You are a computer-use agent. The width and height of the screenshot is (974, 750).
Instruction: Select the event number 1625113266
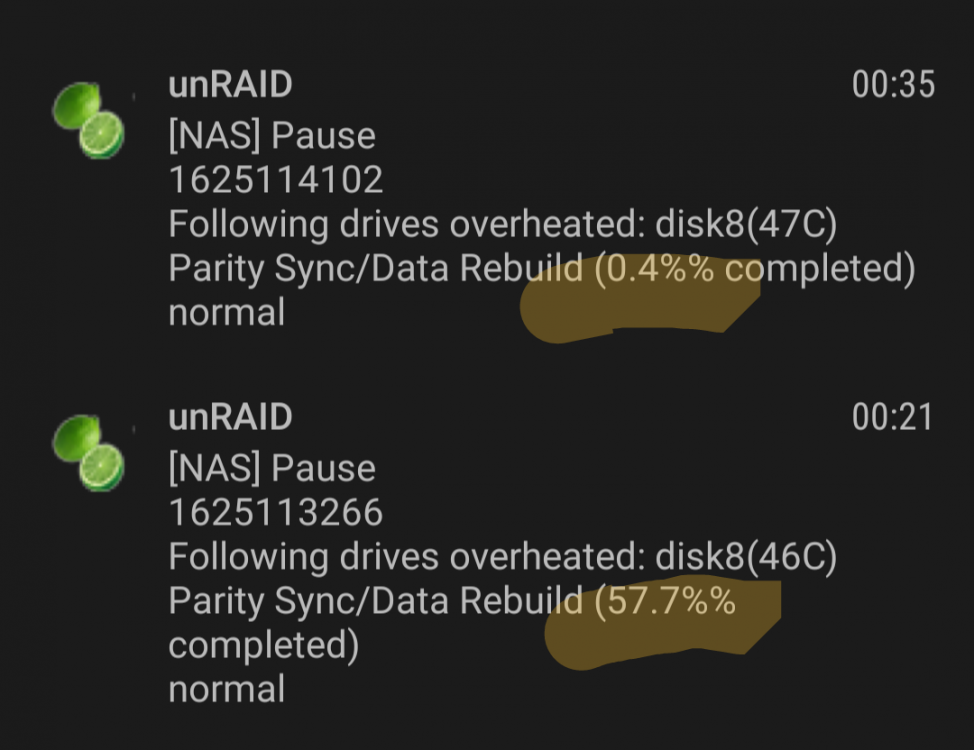pos(276,512)
